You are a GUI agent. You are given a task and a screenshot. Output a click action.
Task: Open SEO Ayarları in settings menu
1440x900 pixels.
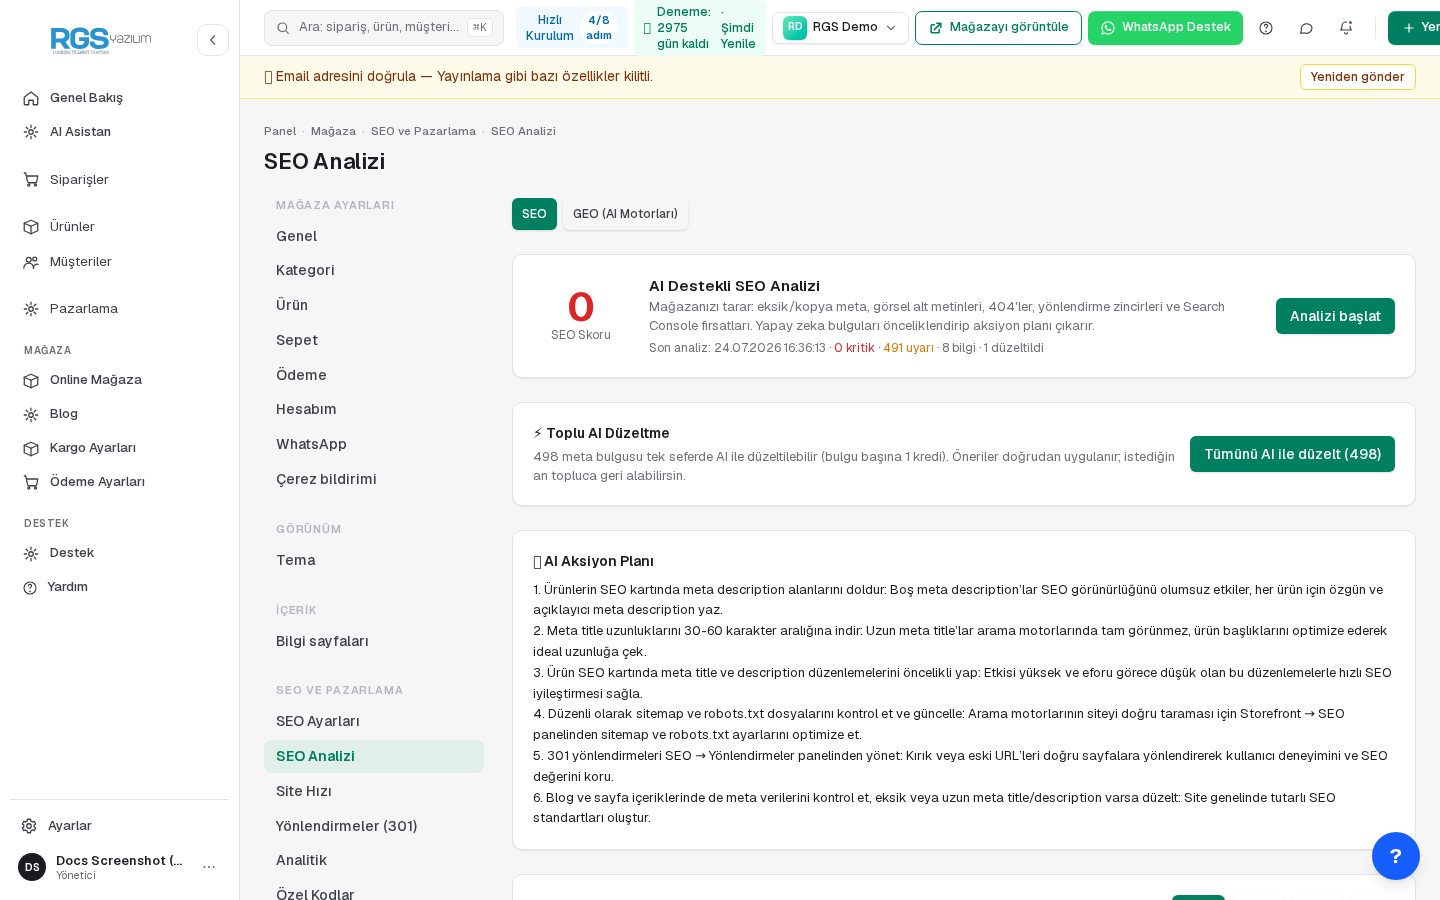click(x=374, y=722)
